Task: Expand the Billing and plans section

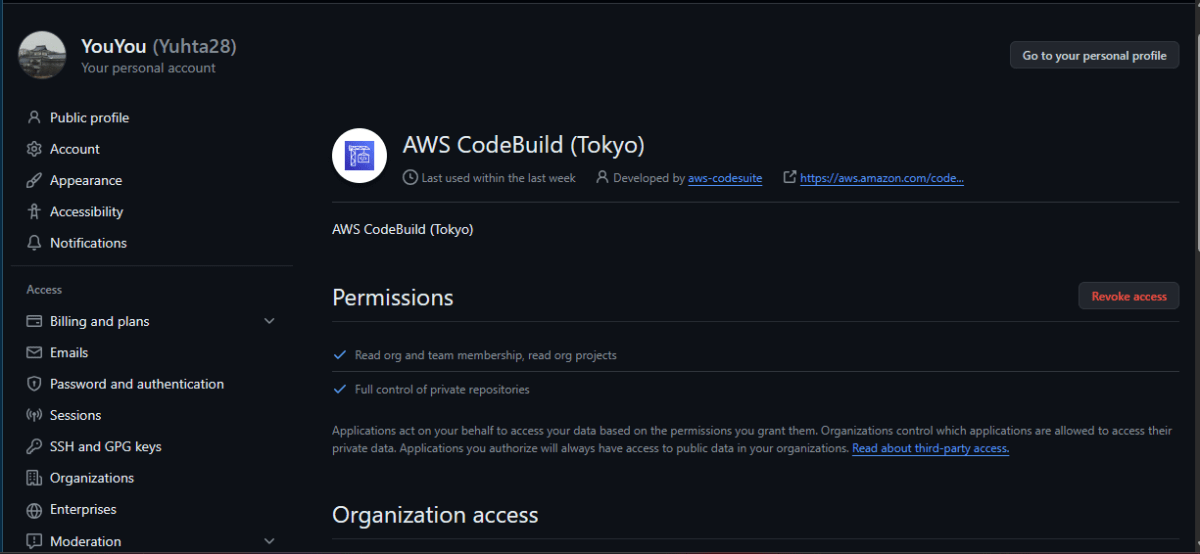Action: (x=268, y=321)
